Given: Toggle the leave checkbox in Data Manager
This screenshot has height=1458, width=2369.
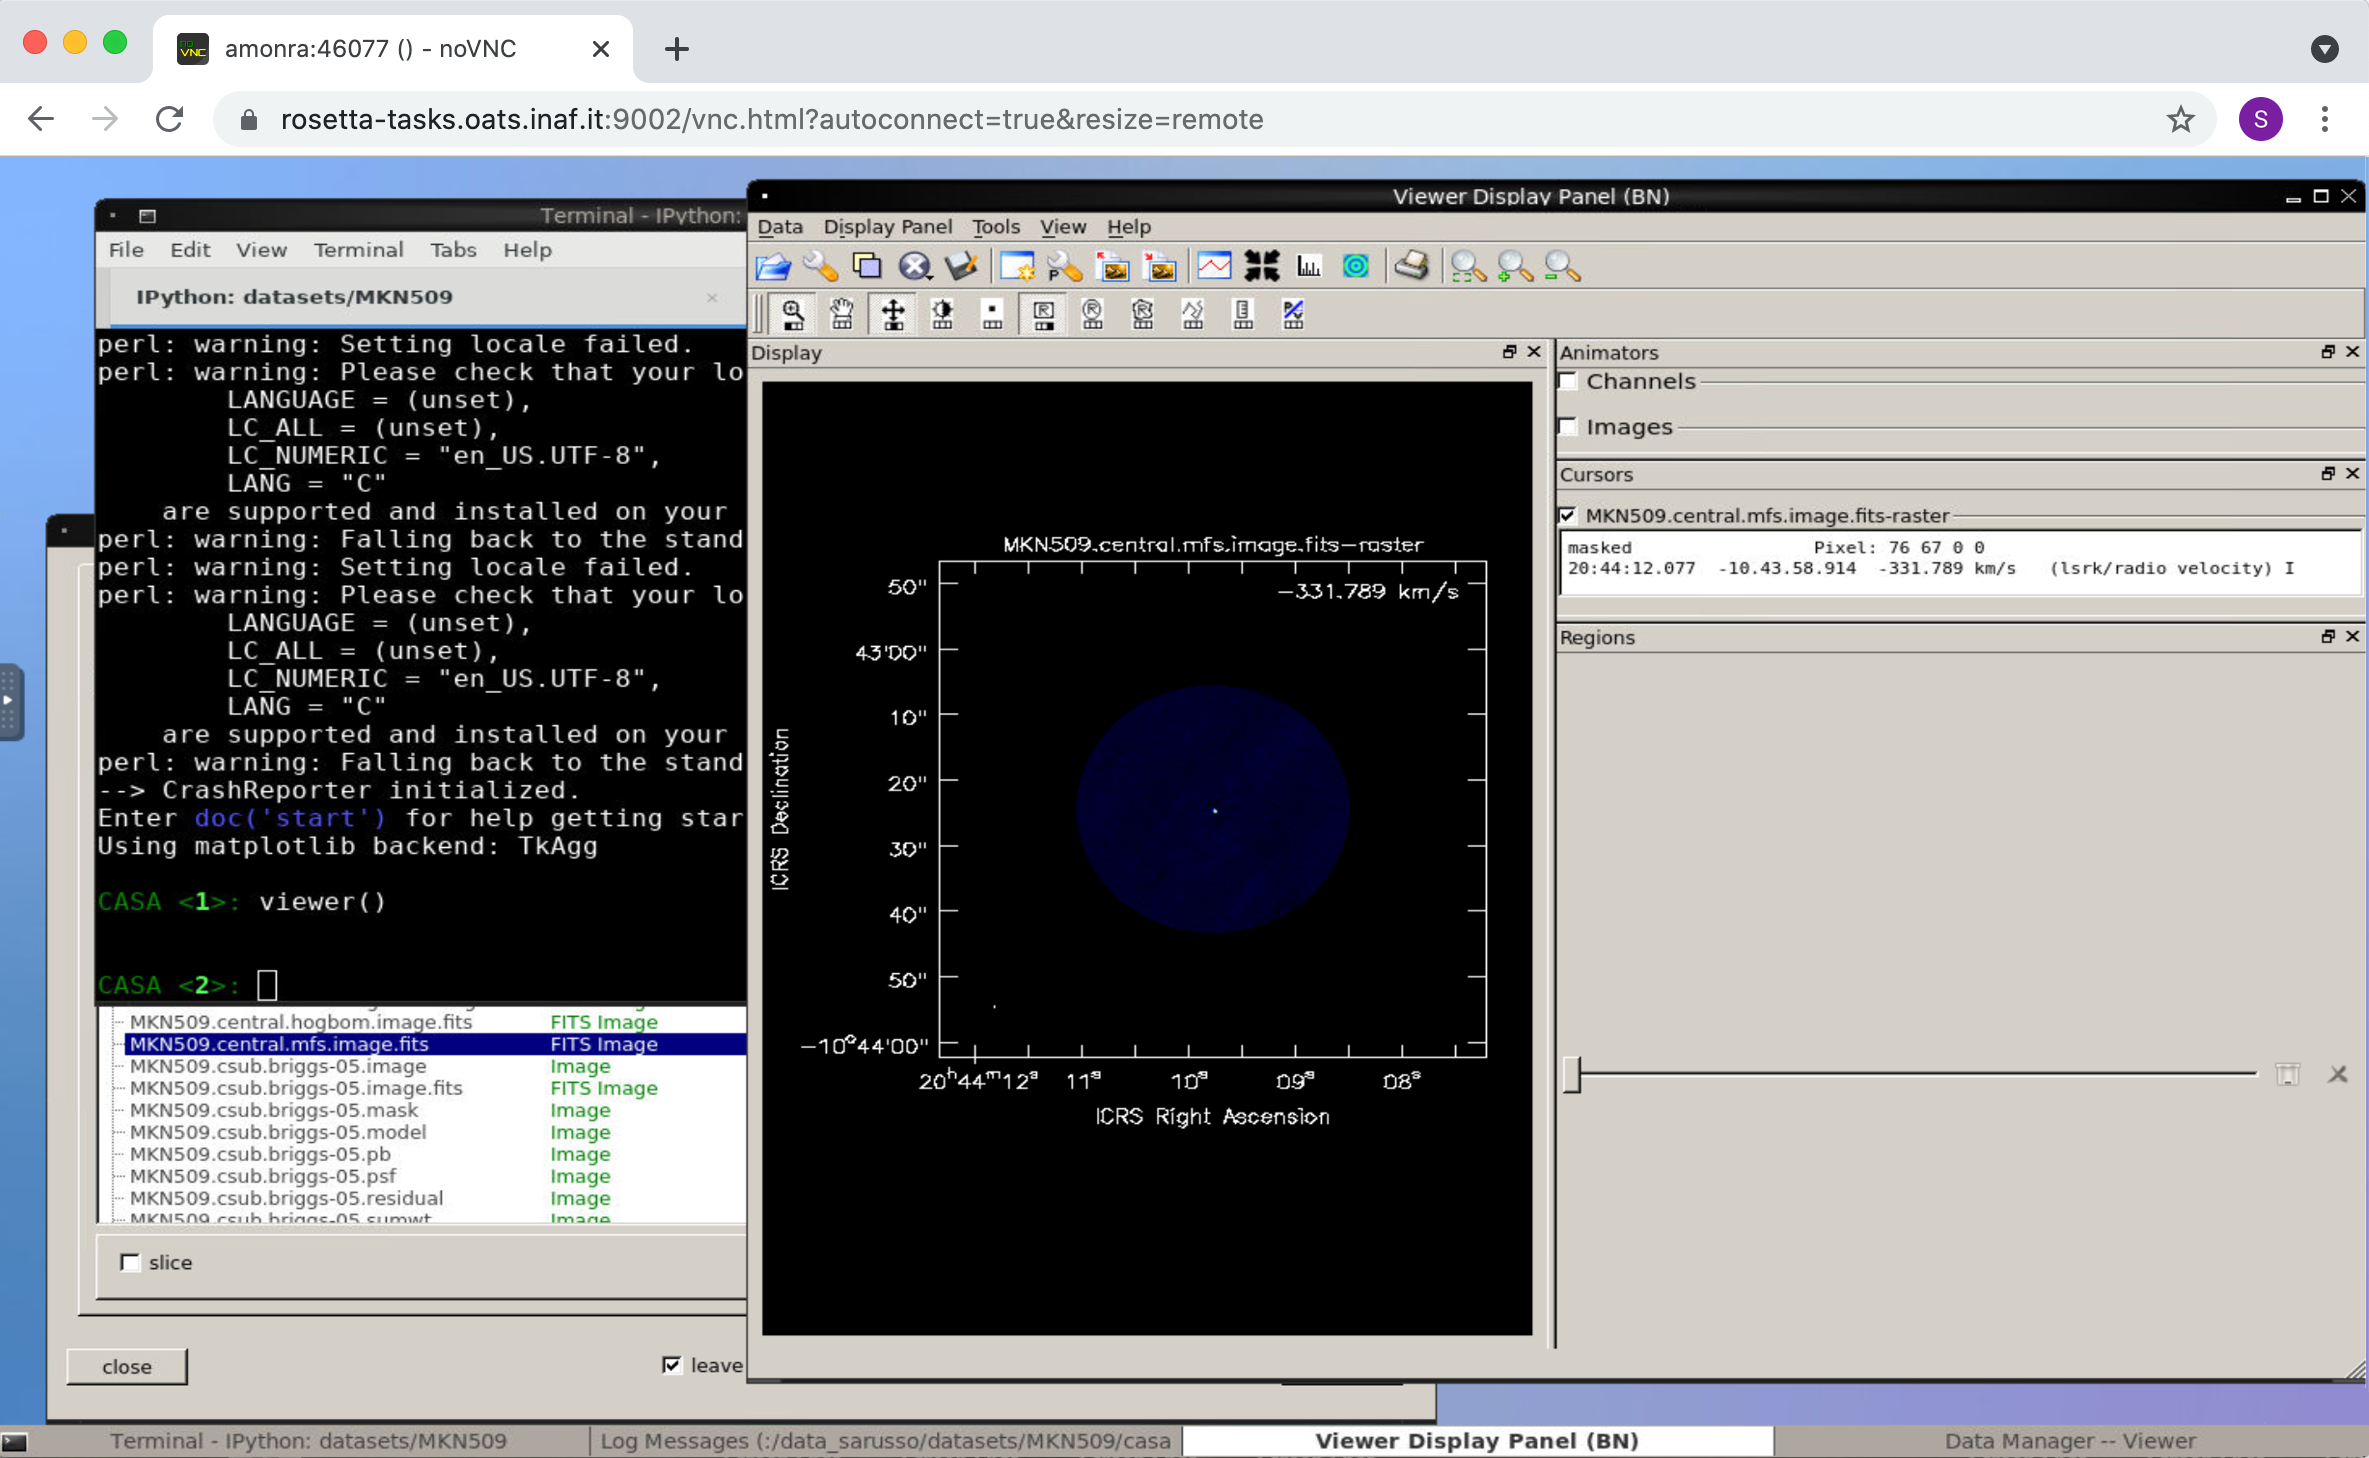Looking at the screenshot, I should (672, 1365).
